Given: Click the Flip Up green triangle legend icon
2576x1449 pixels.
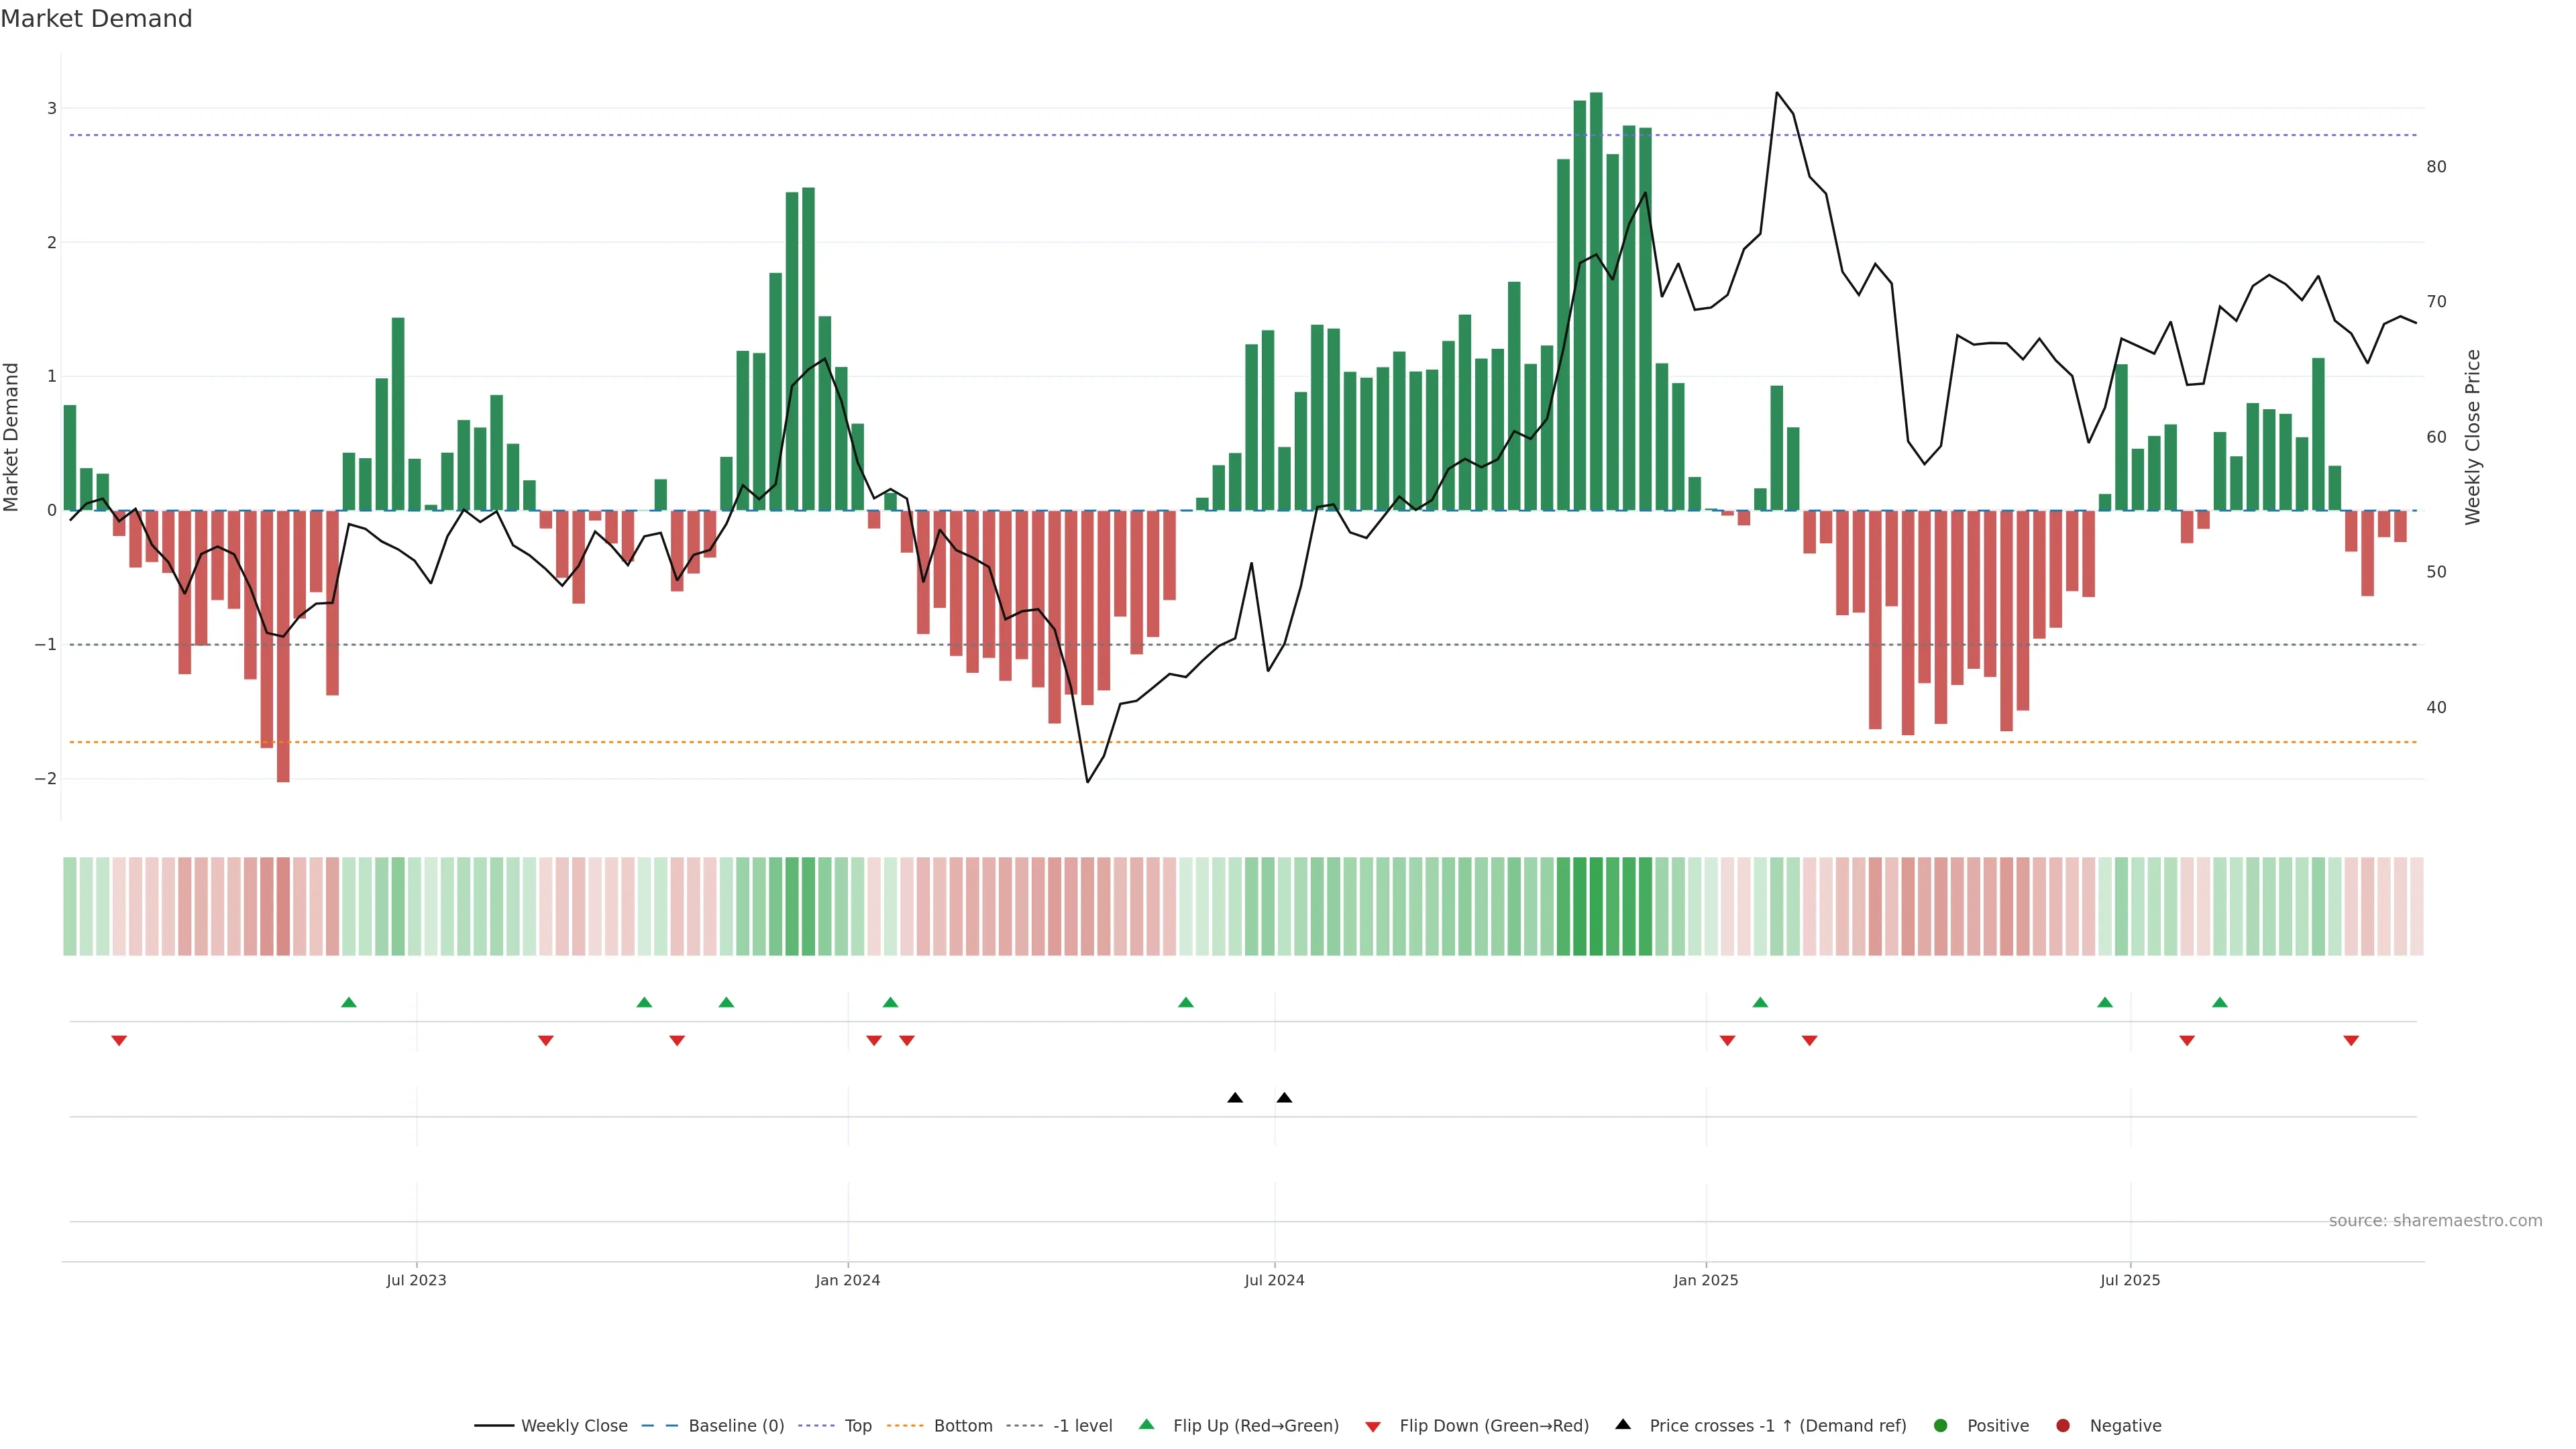Looking at the screenshot, I should (1146, 1425).
